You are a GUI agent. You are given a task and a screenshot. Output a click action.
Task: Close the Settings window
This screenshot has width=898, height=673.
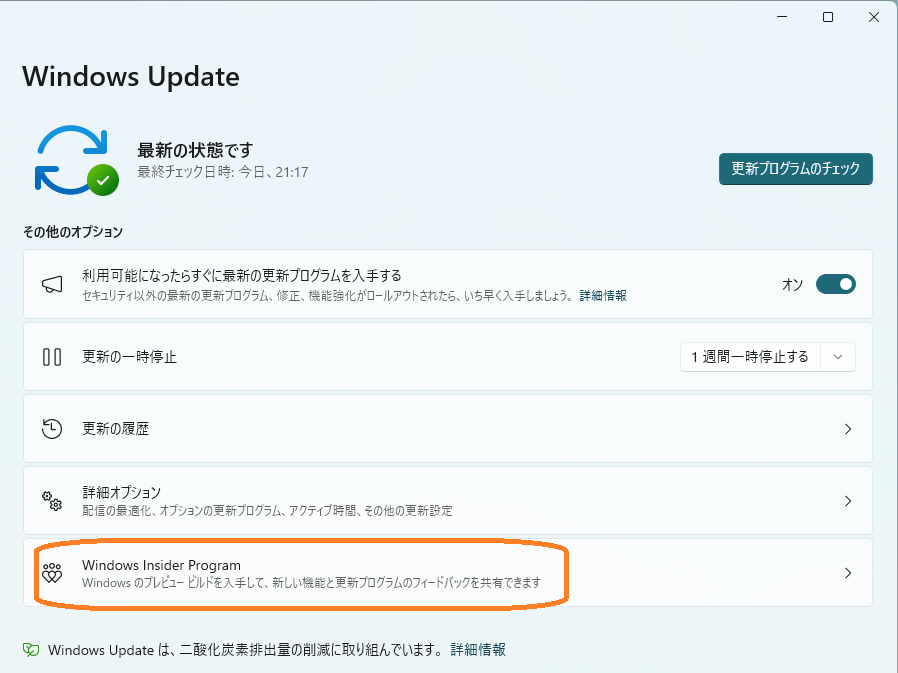(874, 17)
